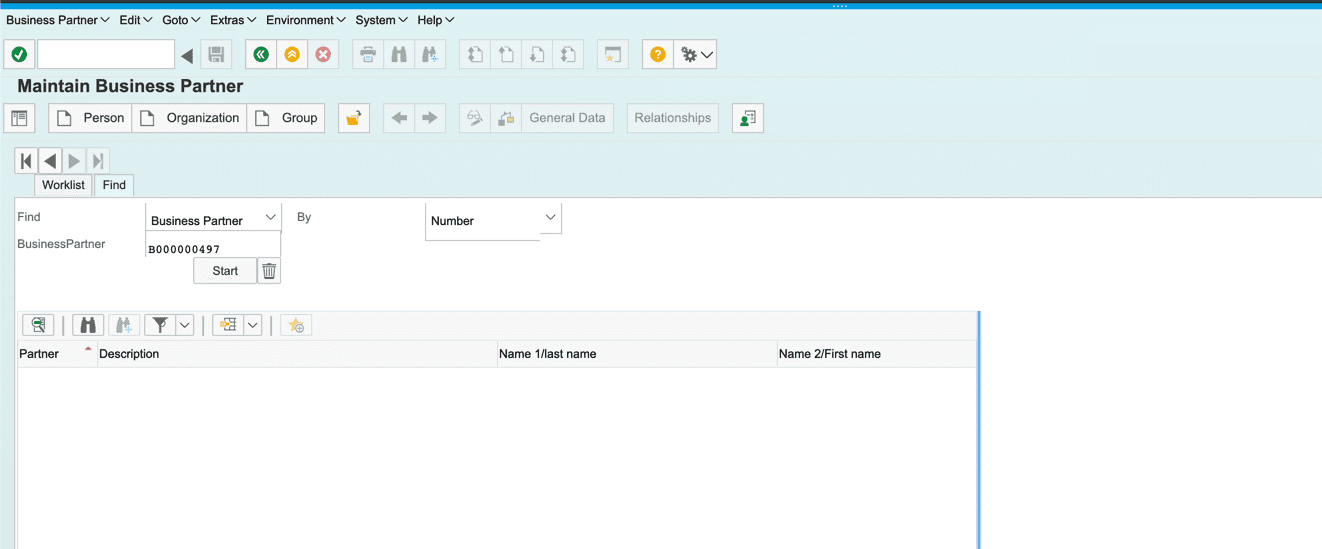
Task: Click the green checkmark Enter icon
Action: [x=19, y=54]
